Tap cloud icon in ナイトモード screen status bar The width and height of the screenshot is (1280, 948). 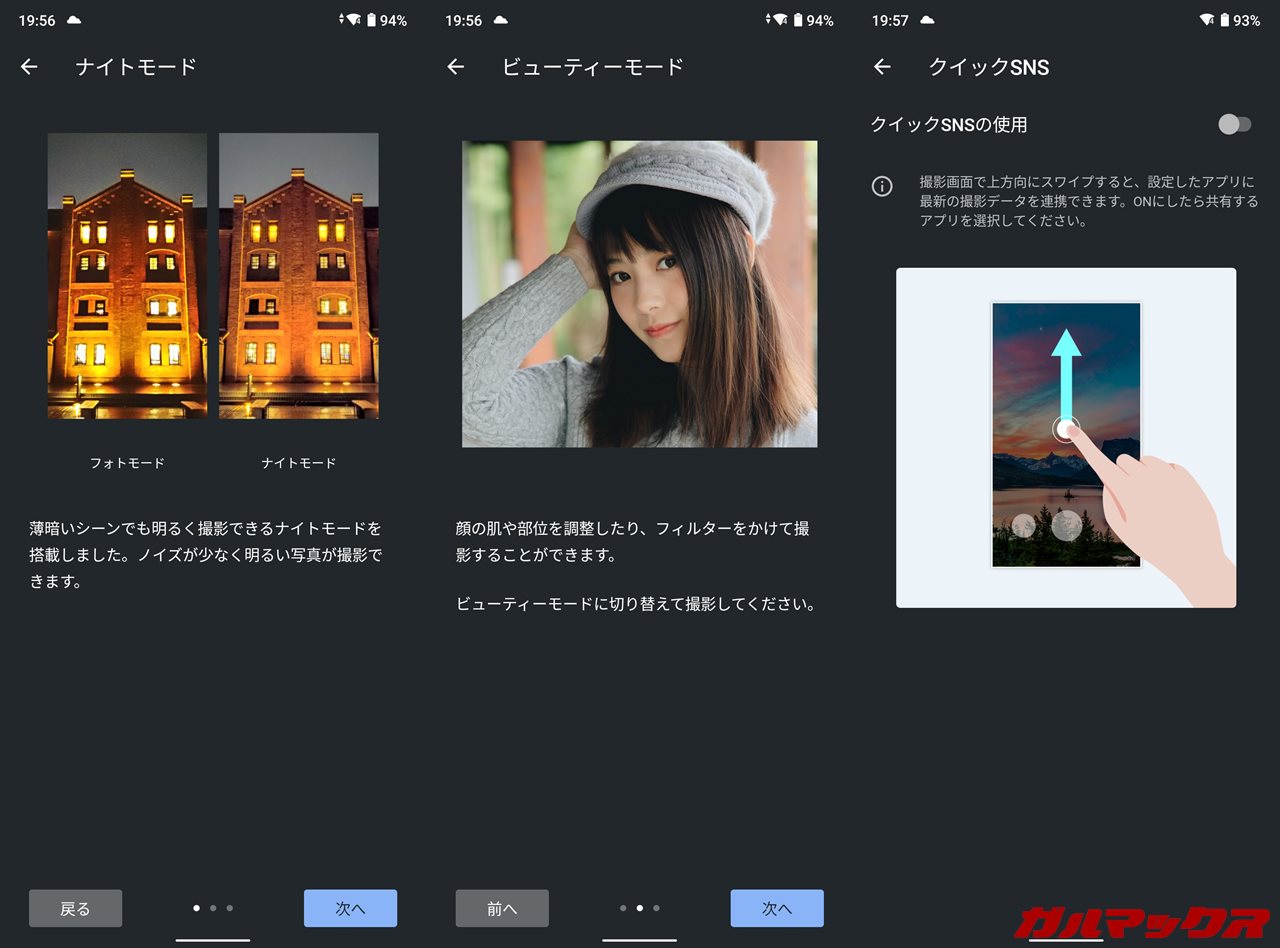[x=74, y=20]
